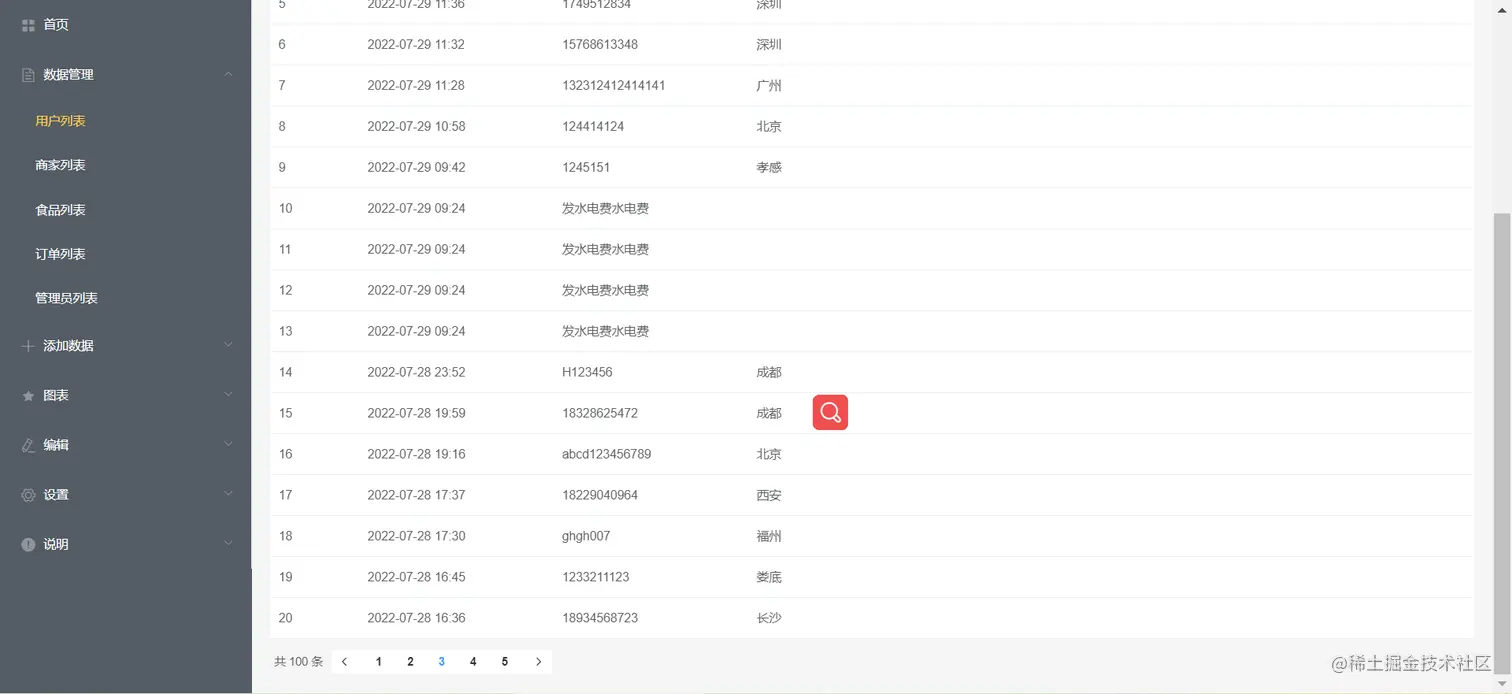Jump to pagination page 1
The height and width of the screenshot is (694, 1512).
pyautogui.click(x=379, y=662)
